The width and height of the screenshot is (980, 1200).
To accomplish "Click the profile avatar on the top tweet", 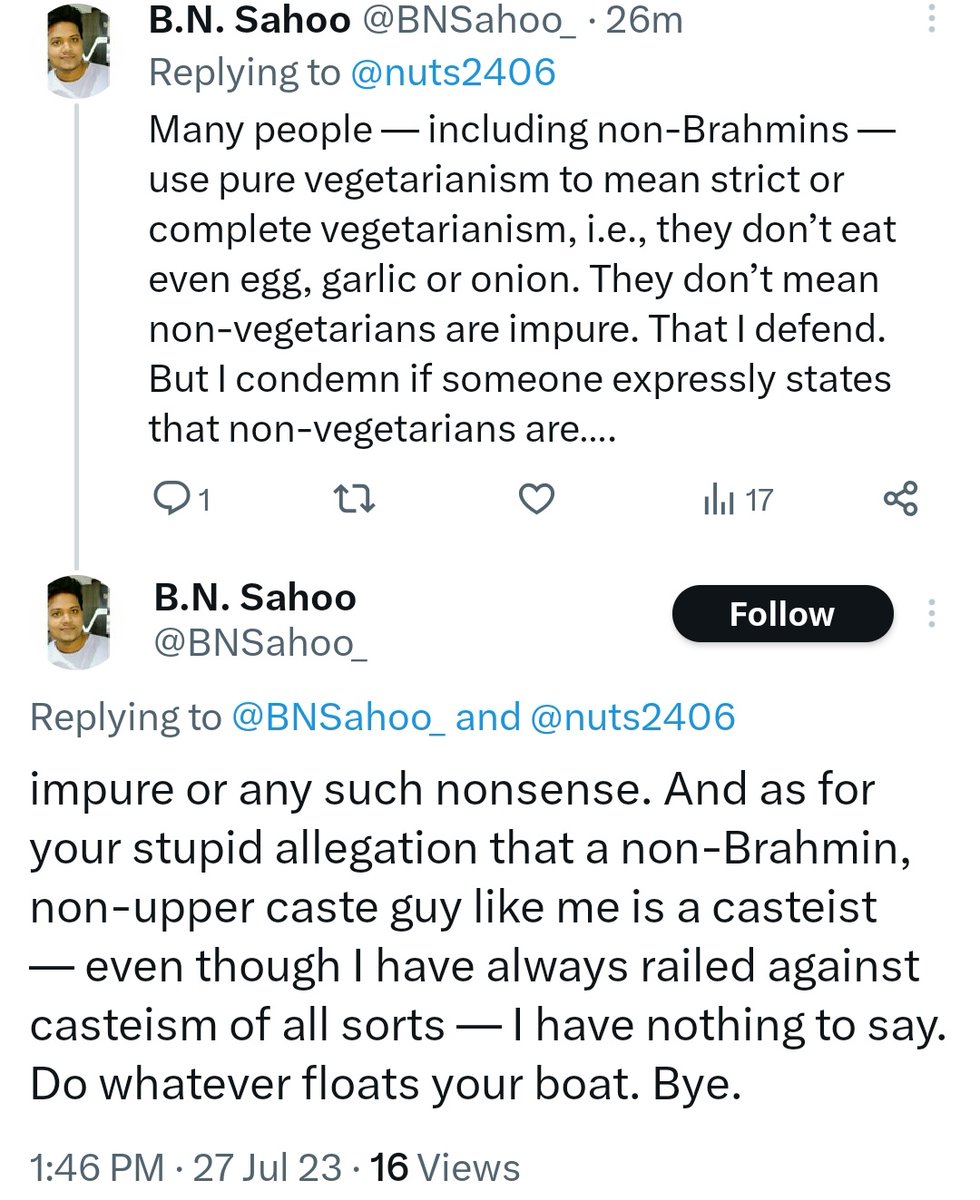I will click(79, 52).
